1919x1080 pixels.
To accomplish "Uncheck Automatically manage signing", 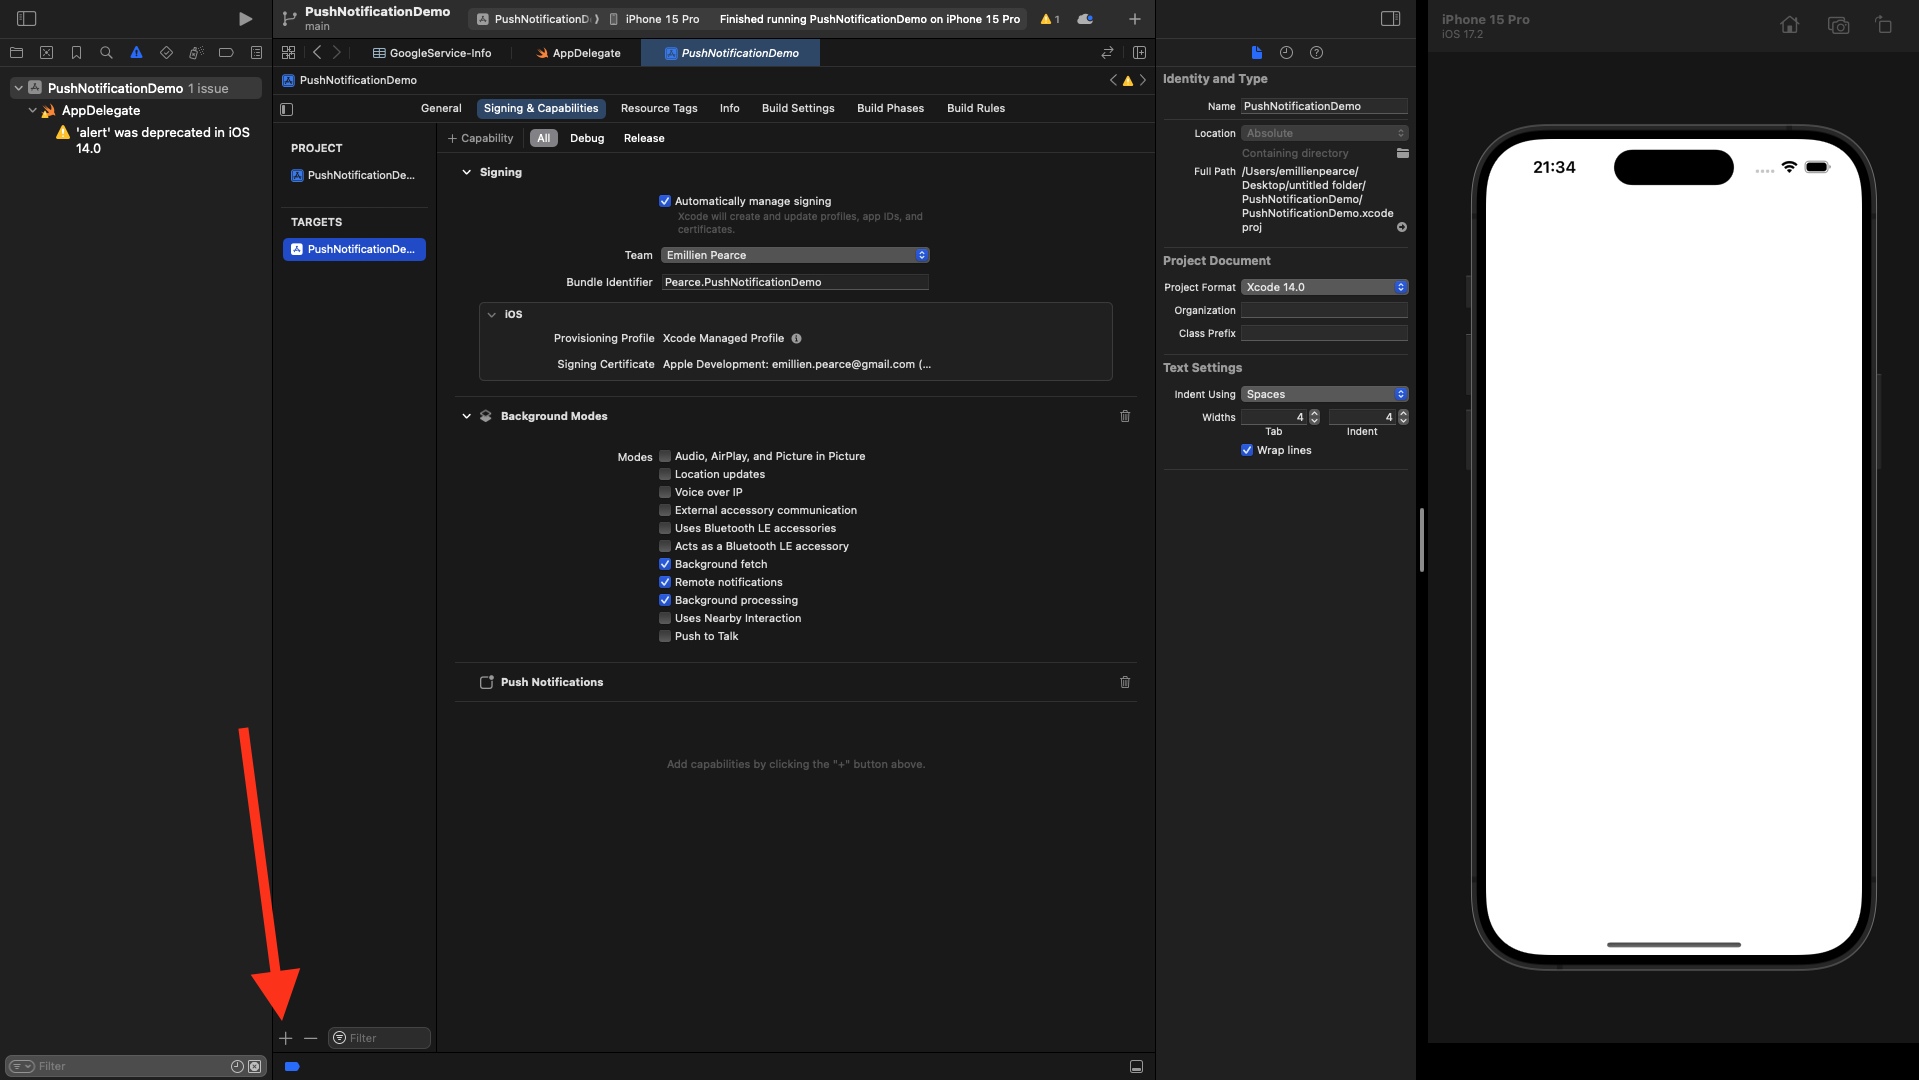I will (x=665, y=201).
